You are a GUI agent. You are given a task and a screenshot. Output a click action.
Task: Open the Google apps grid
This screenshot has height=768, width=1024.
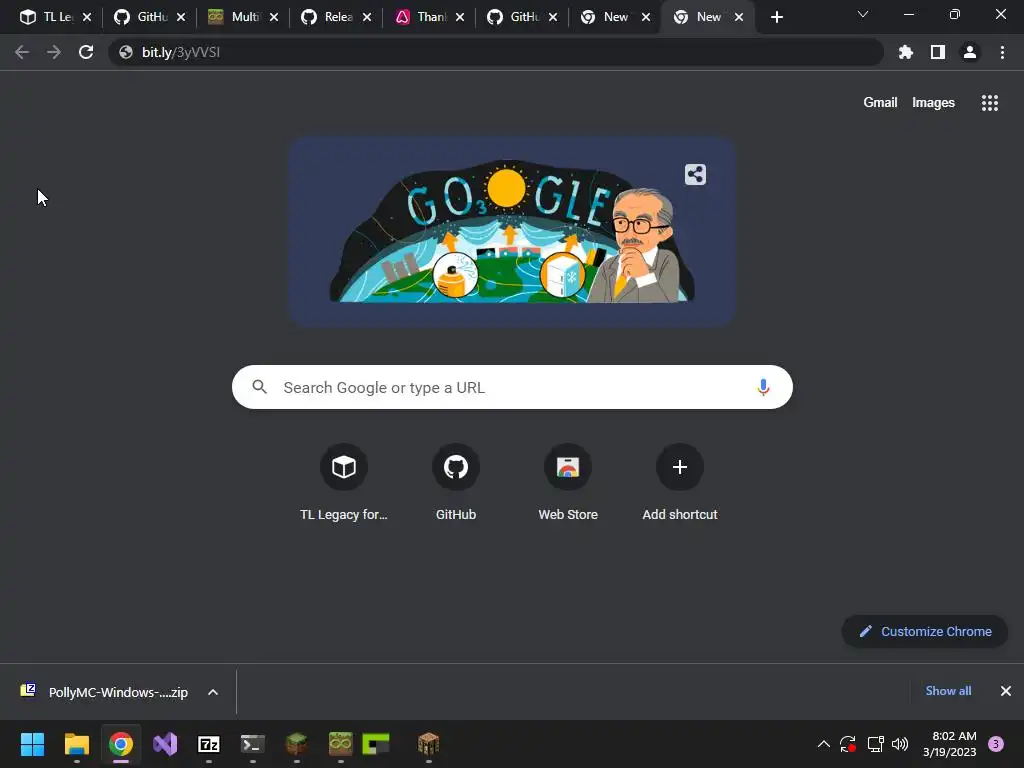pyautogui.click(x=989, y=103)
